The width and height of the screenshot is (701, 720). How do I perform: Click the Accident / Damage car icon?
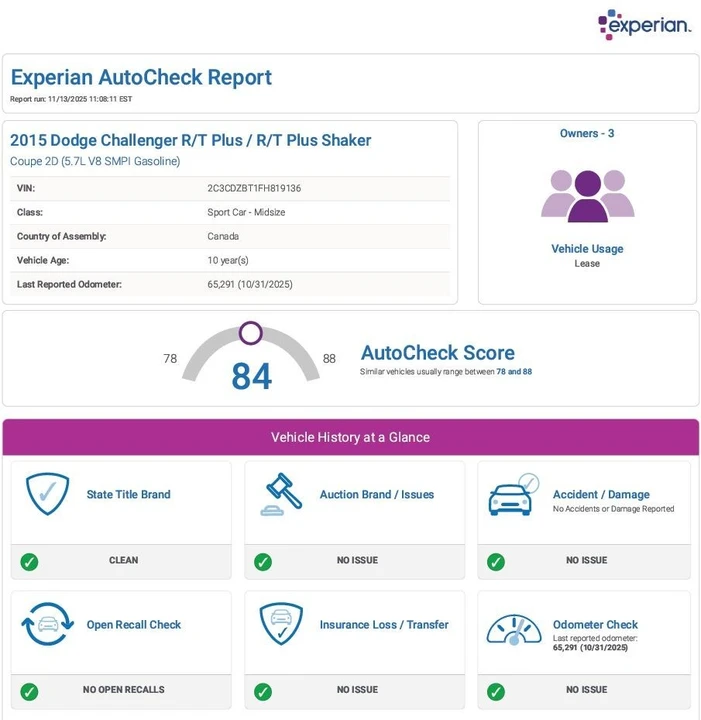click(514, 495)
